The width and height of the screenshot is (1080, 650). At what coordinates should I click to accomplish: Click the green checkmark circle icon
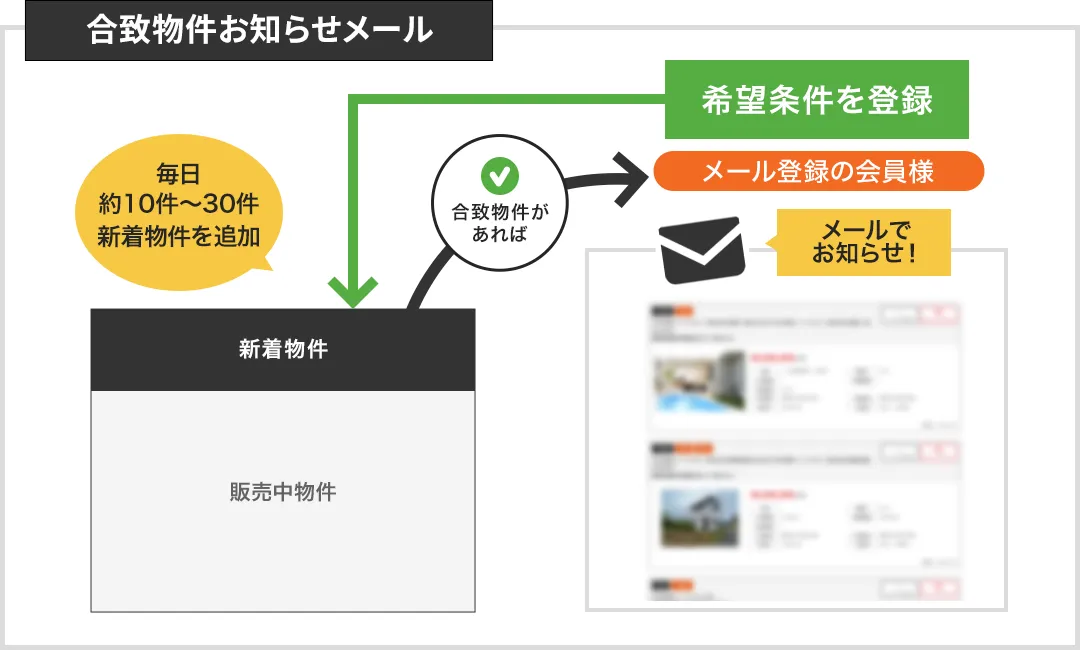pyautogui.click(x=499, y=176)
